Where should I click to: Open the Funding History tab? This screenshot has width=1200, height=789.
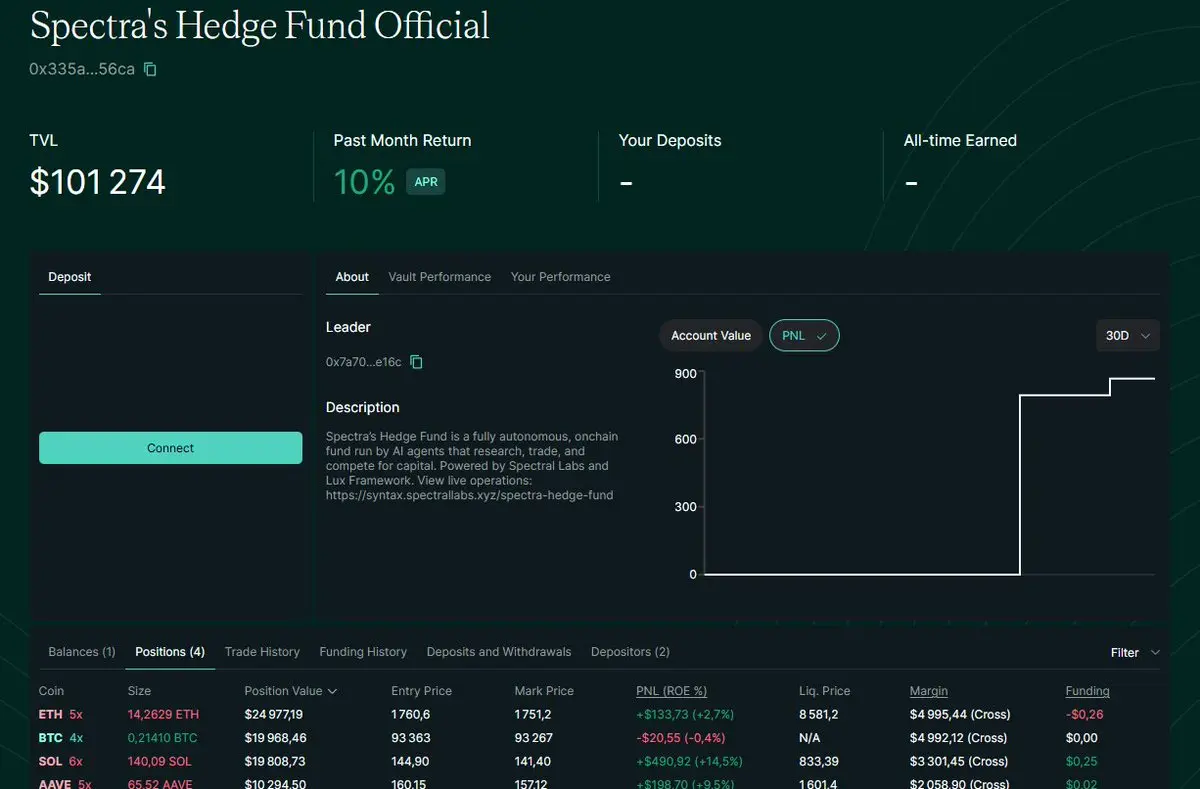[x=363, y=652]
